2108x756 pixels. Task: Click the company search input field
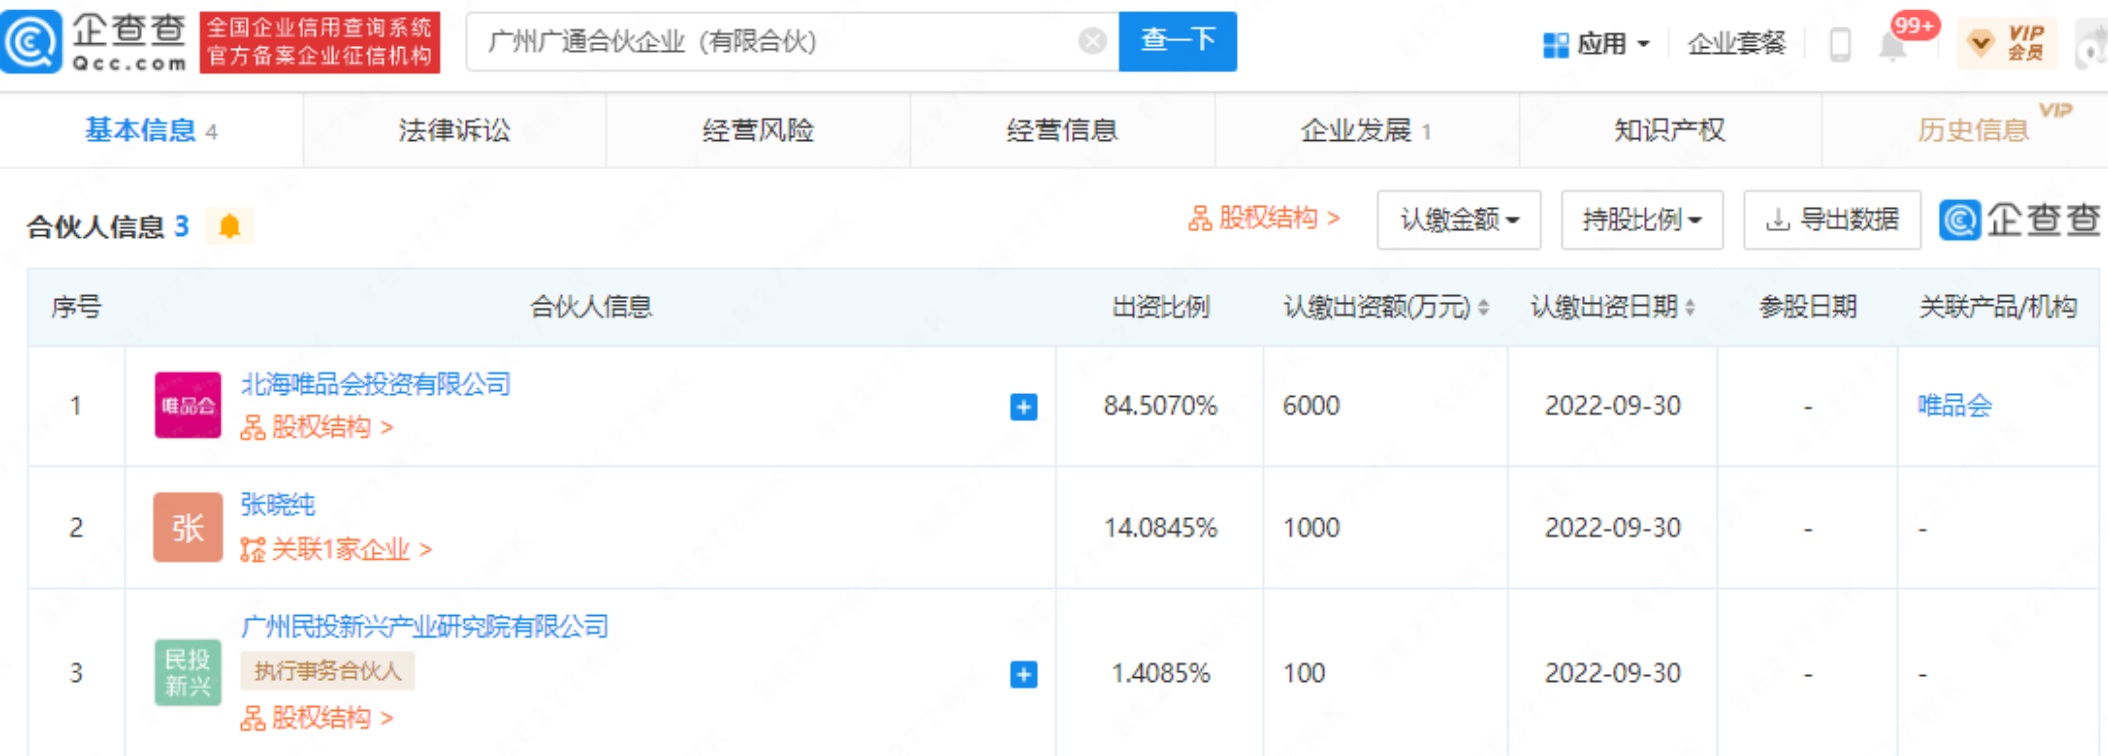coord(770,41)
